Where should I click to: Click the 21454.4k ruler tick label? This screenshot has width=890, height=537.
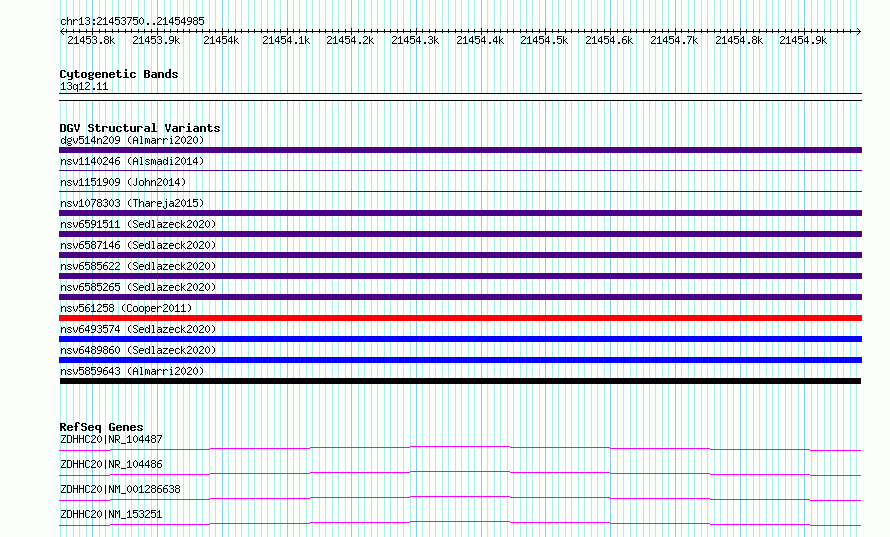tap(480, 40)
